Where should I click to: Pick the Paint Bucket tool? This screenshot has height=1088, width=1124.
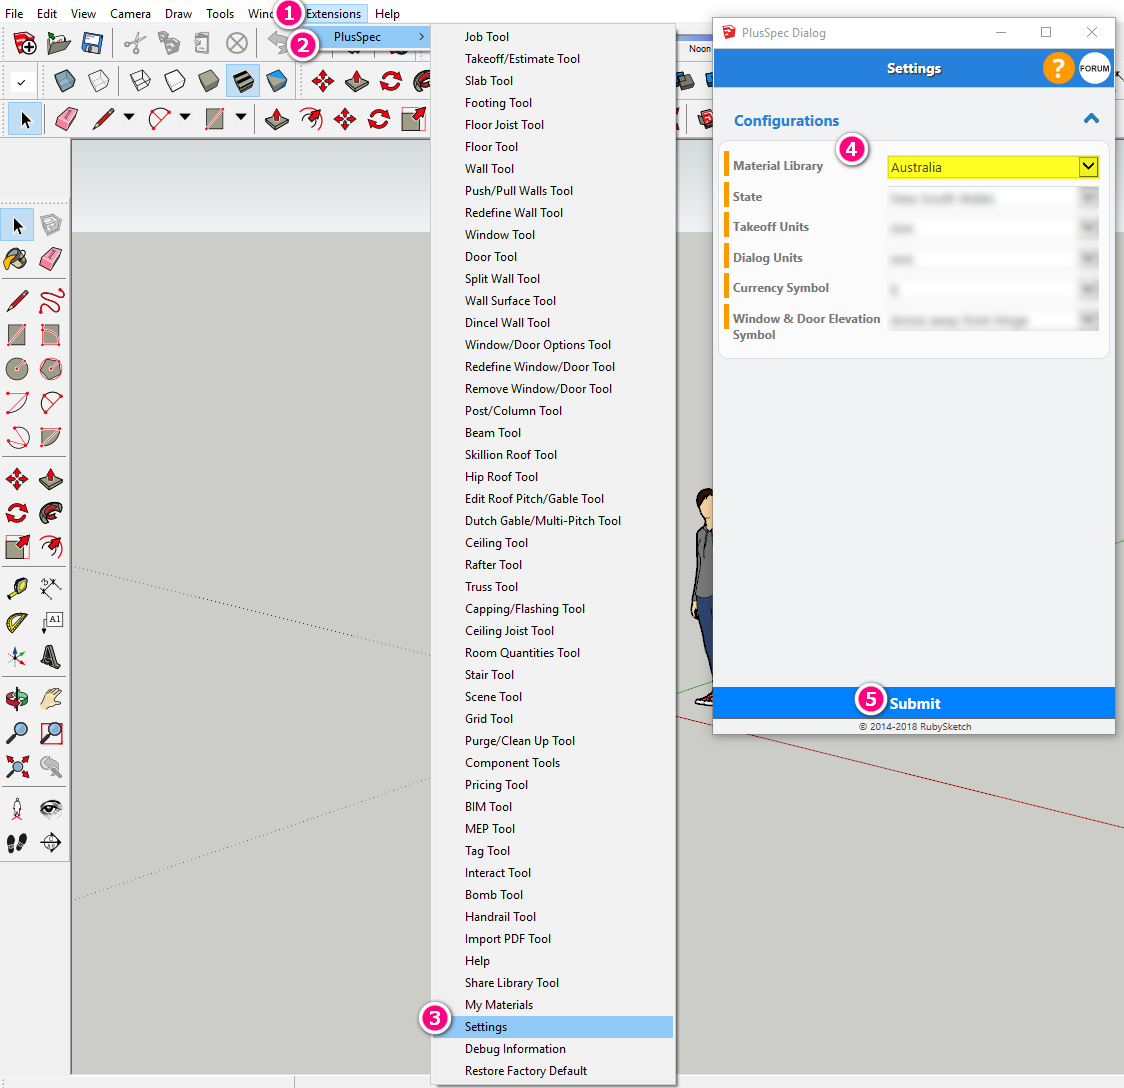pyautogui.click(x=16, y=259)
